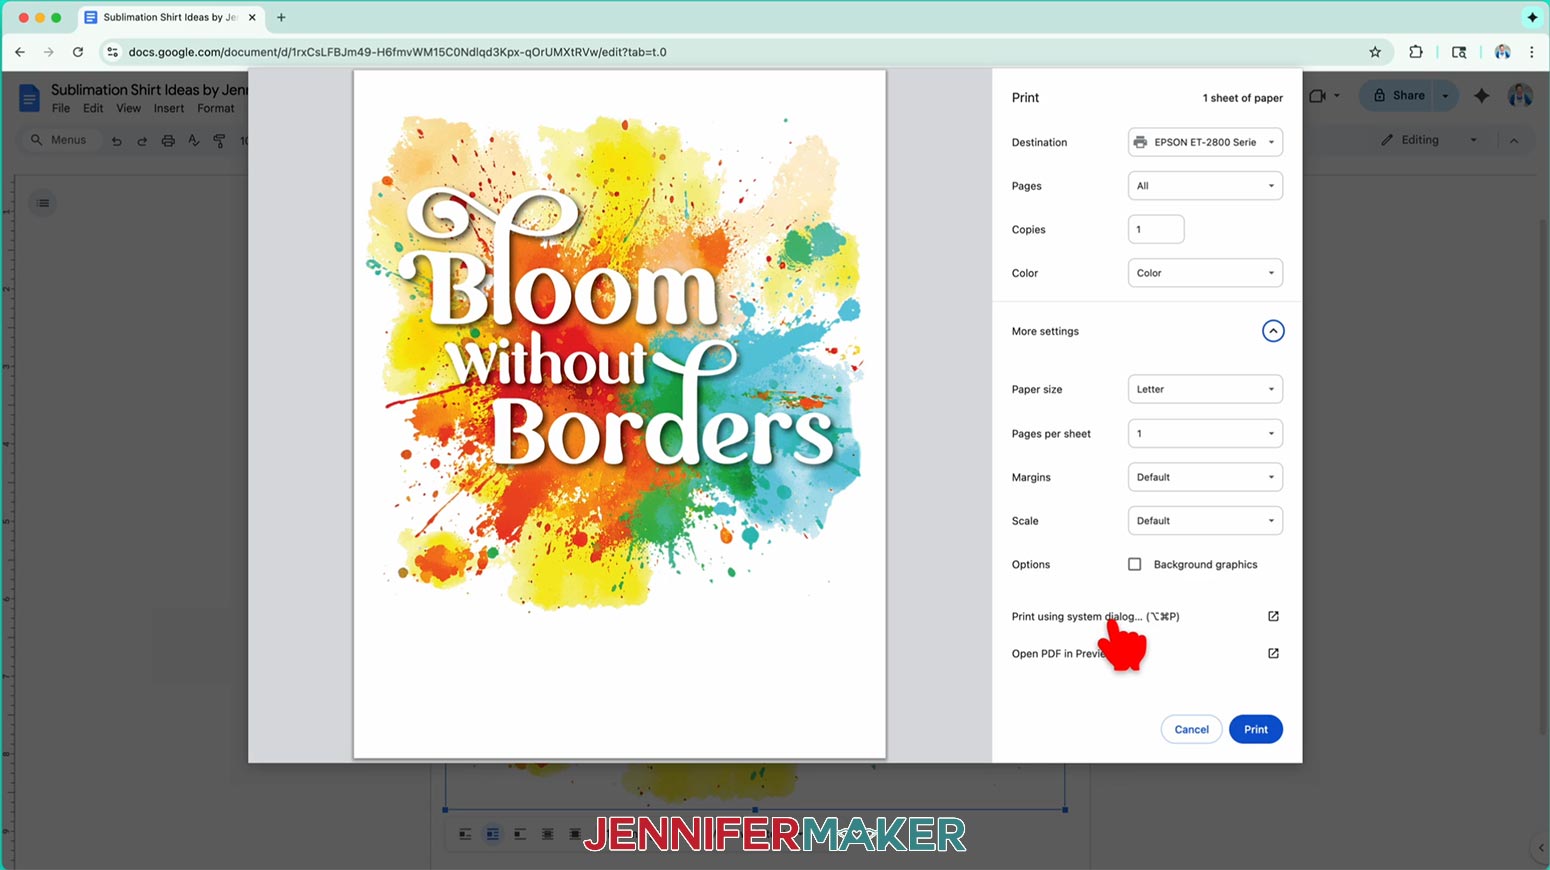This screenshot has height=870, width=1550.
Task: Click the printer icon in Docs toolbar
Action: (x=168, y=141)
